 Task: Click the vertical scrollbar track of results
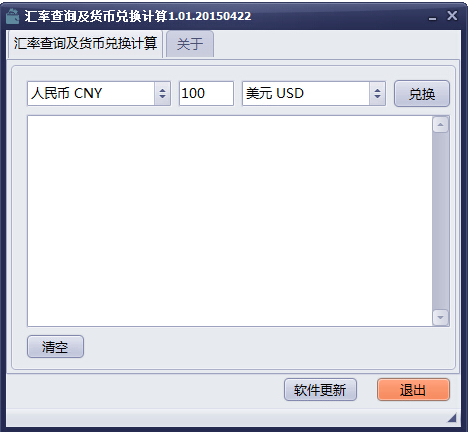pyautogui.click(x=440, y=221)
